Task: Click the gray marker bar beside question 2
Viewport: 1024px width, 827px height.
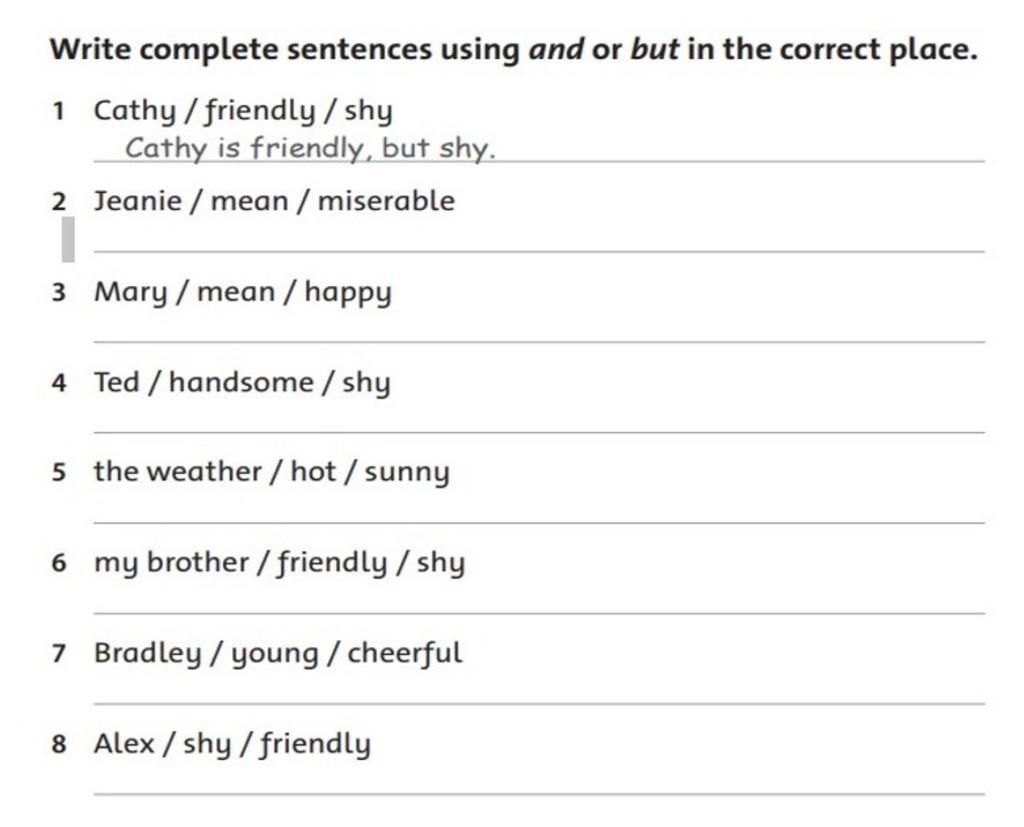Action: (68, 240)
